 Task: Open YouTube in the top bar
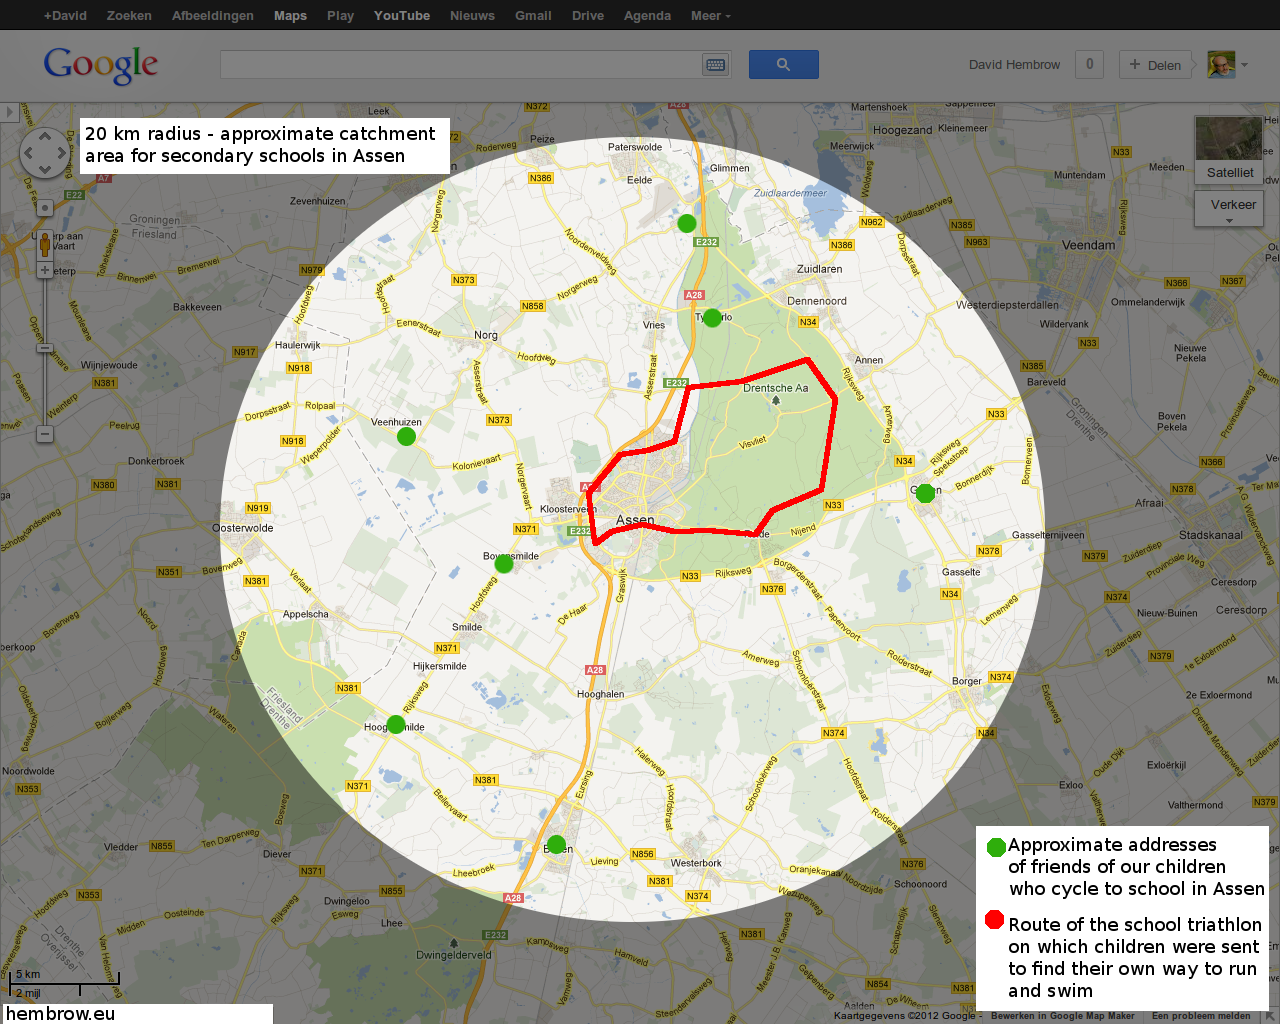point(402,15)
